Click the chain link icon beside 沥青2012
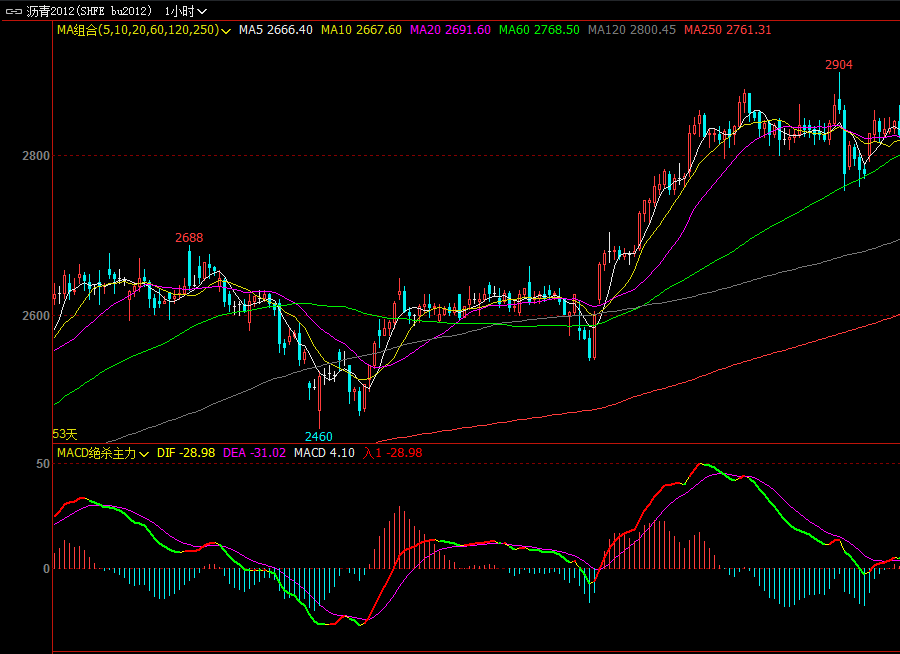Image resolution: width=900 pixels, height=654 pixels. coord(14,11)
